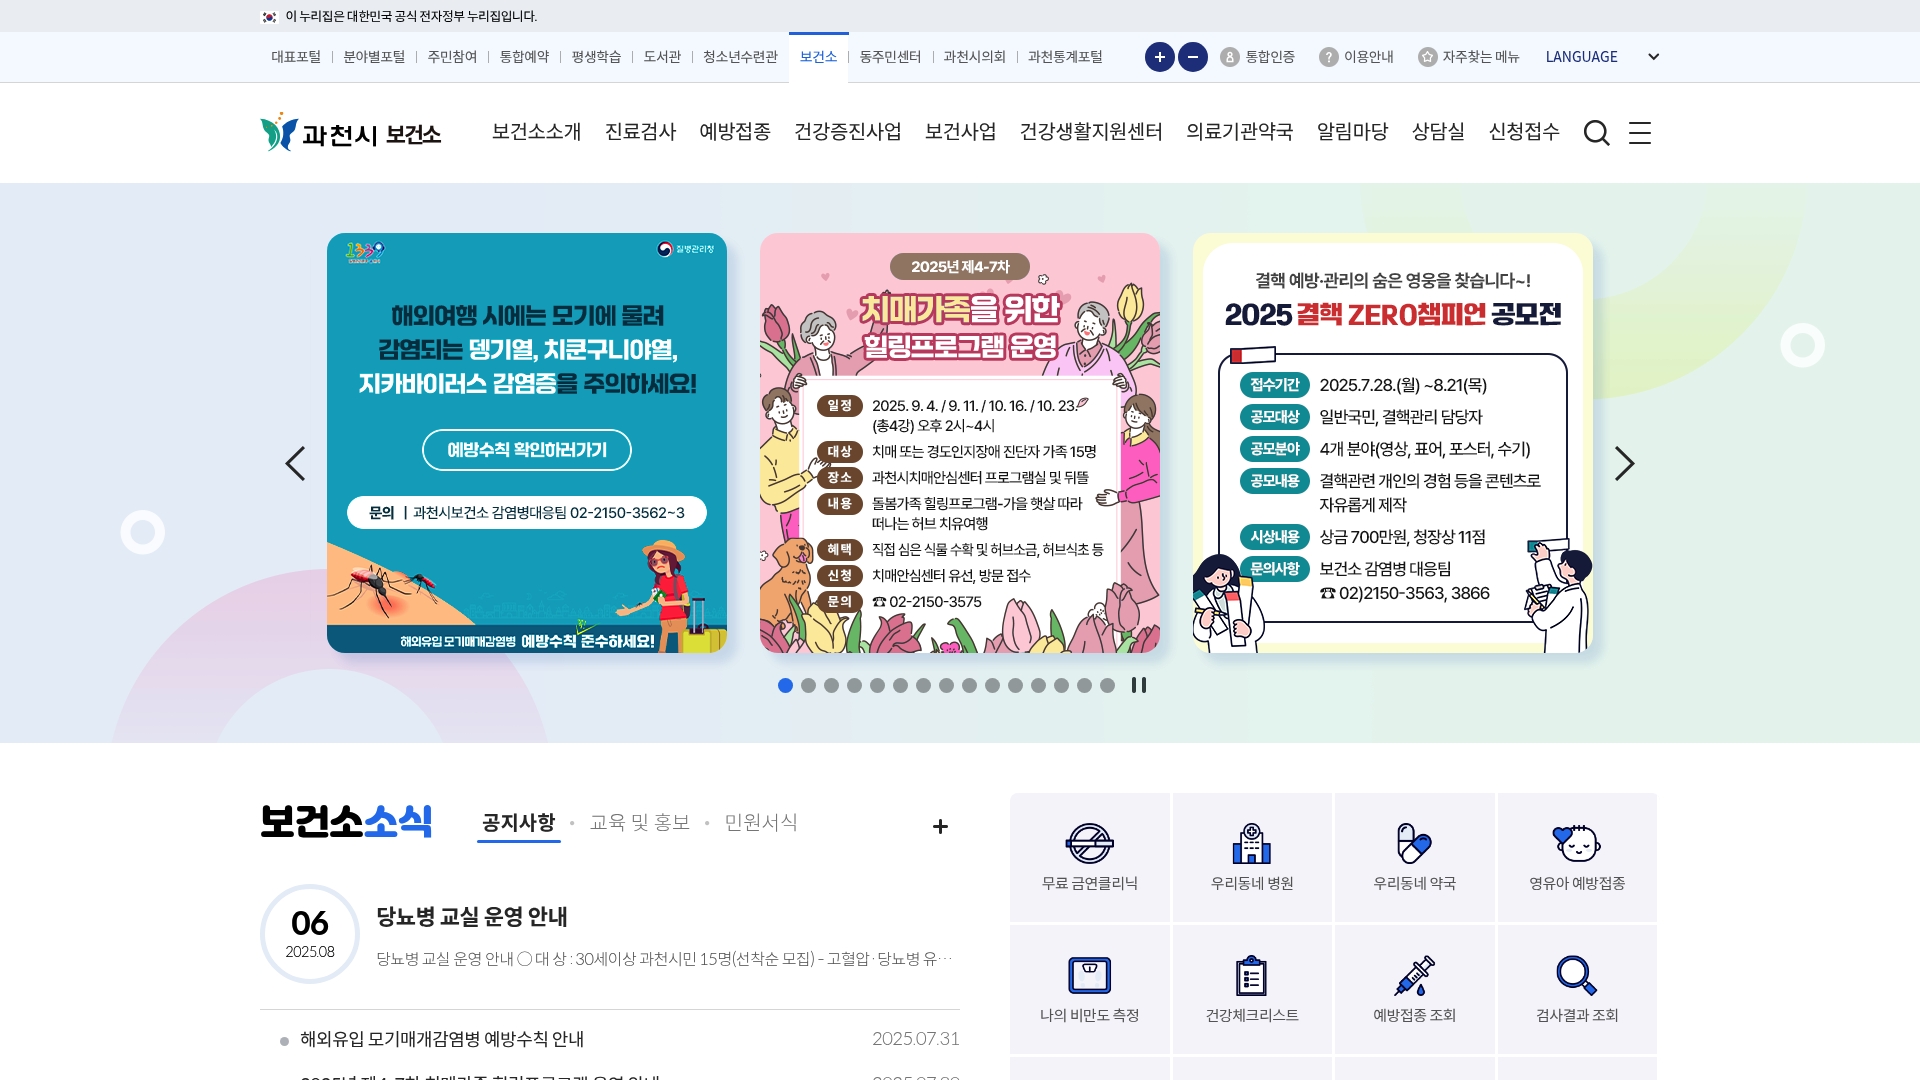Select the first banner pagination dot
Image resolution: width=1920 pixels, height=1080 pixels.
coord(785,685)
